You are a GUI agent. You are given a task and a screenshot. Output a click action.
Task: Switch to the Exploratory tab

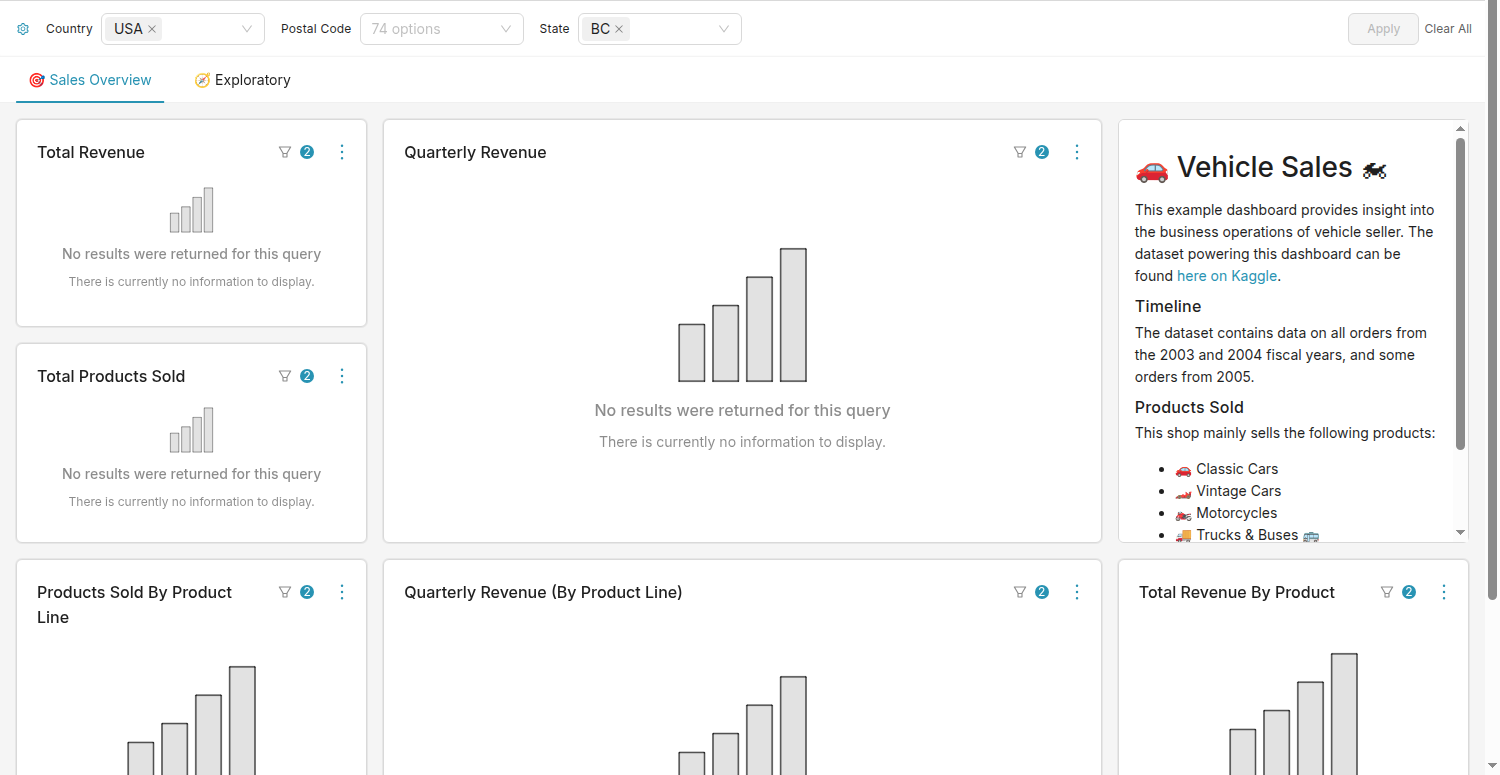pyautogui.click(x=243, y=80)
